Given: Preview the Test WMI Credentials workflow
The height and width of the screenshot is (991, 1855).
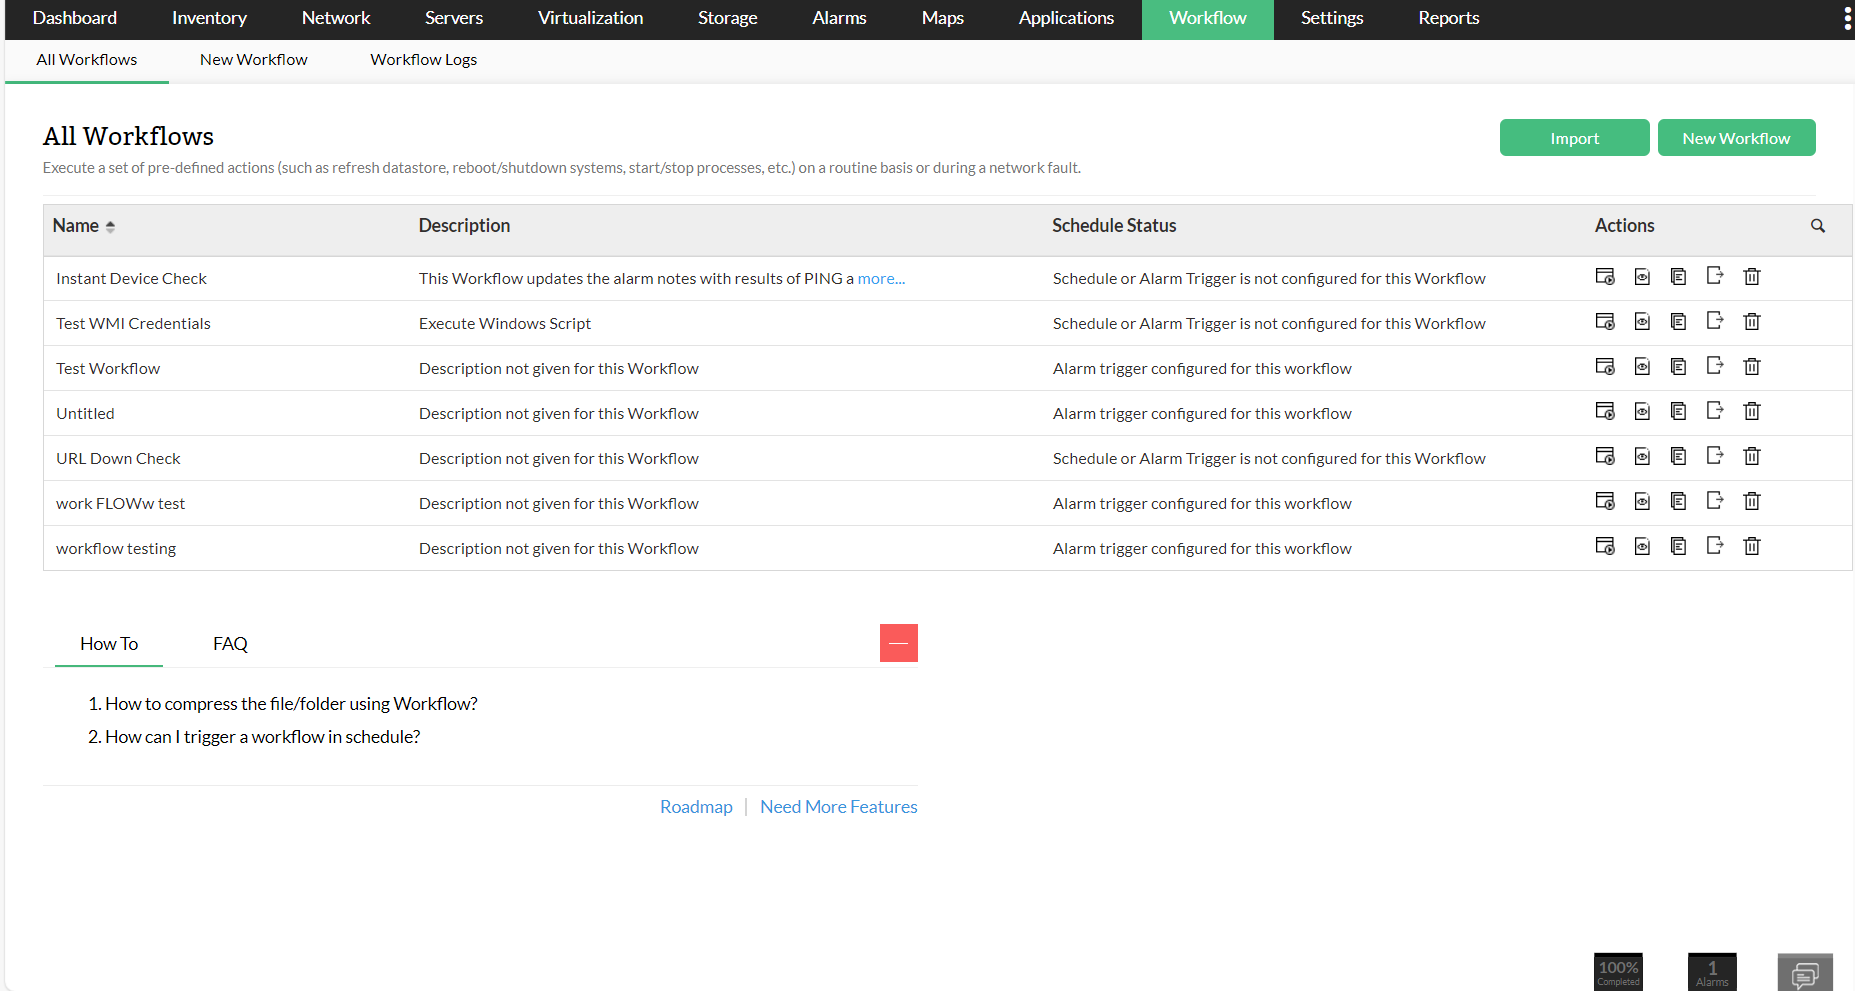Looking at the screenshot, I should pyautogui.click(x=1642, y=321).
